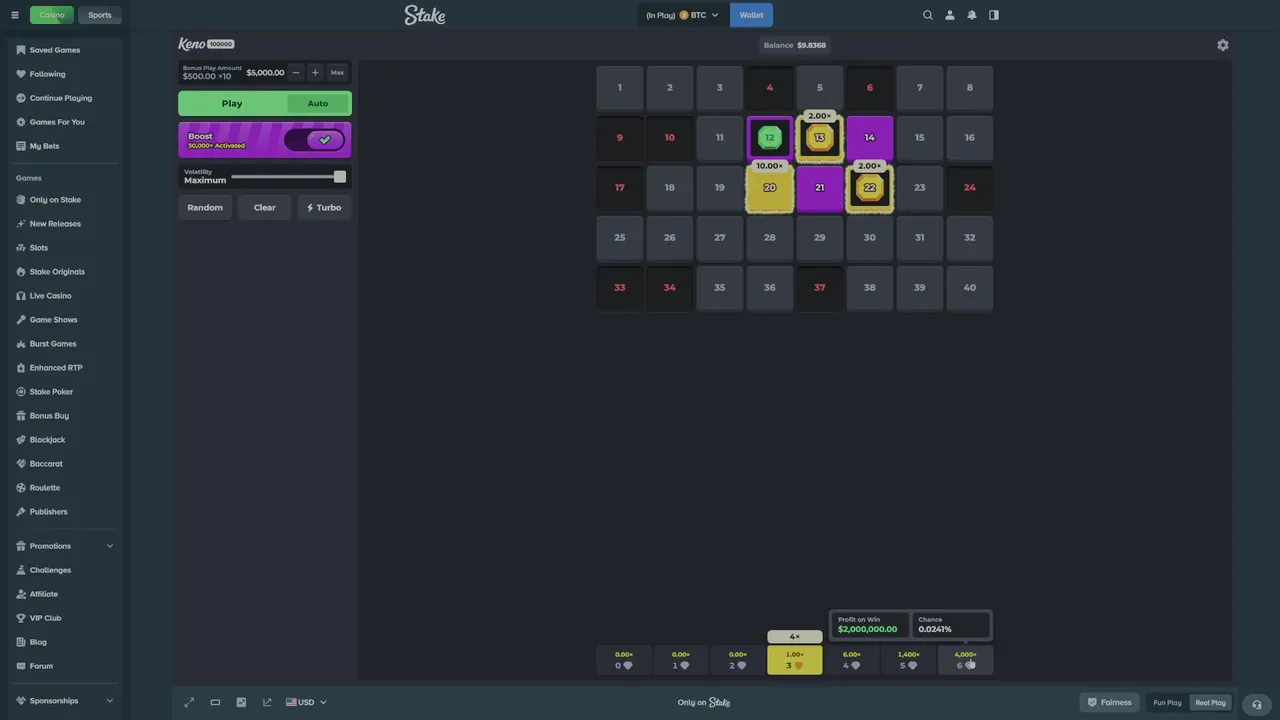Deselect Keno number 21

820,188
